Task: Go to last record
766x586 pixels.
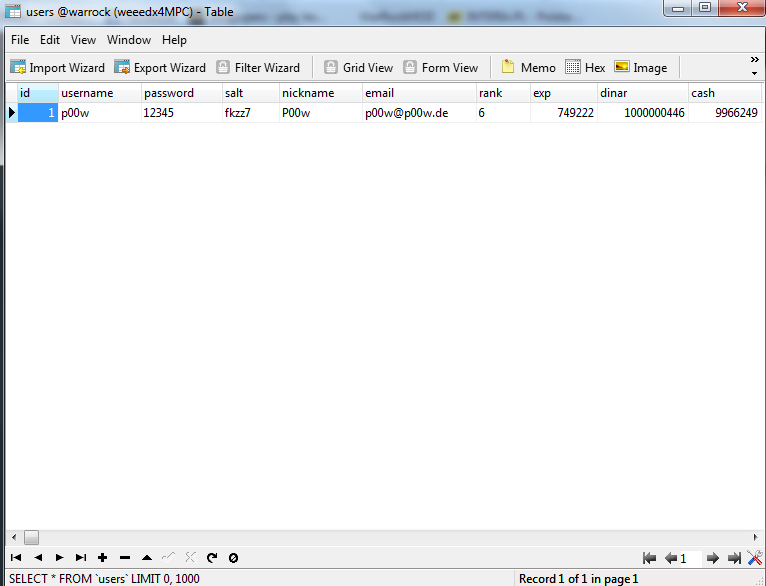Action: (81, 558)
